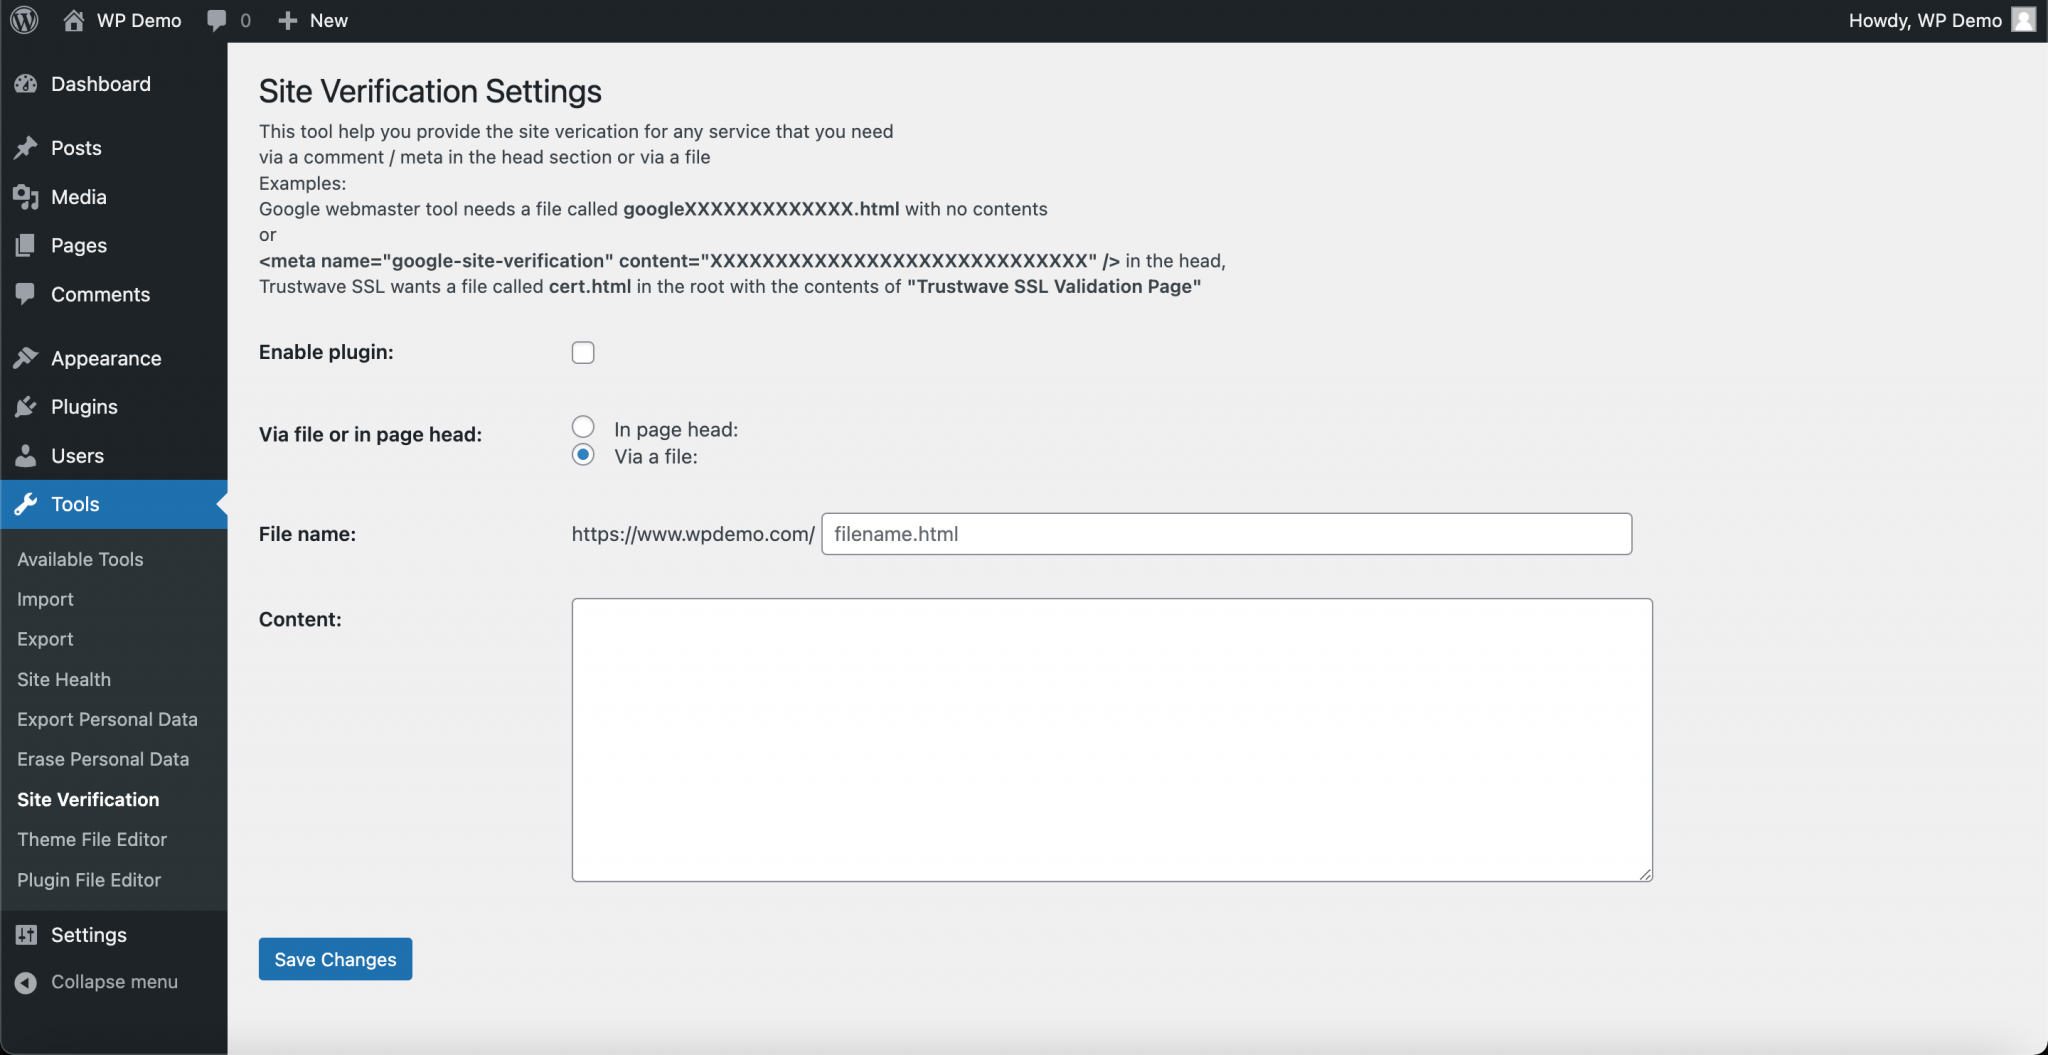Select the 'Via a file' option
The width and height of the screenshot is (2048, 1055).
pyautogui.click(x=582, y=454)
